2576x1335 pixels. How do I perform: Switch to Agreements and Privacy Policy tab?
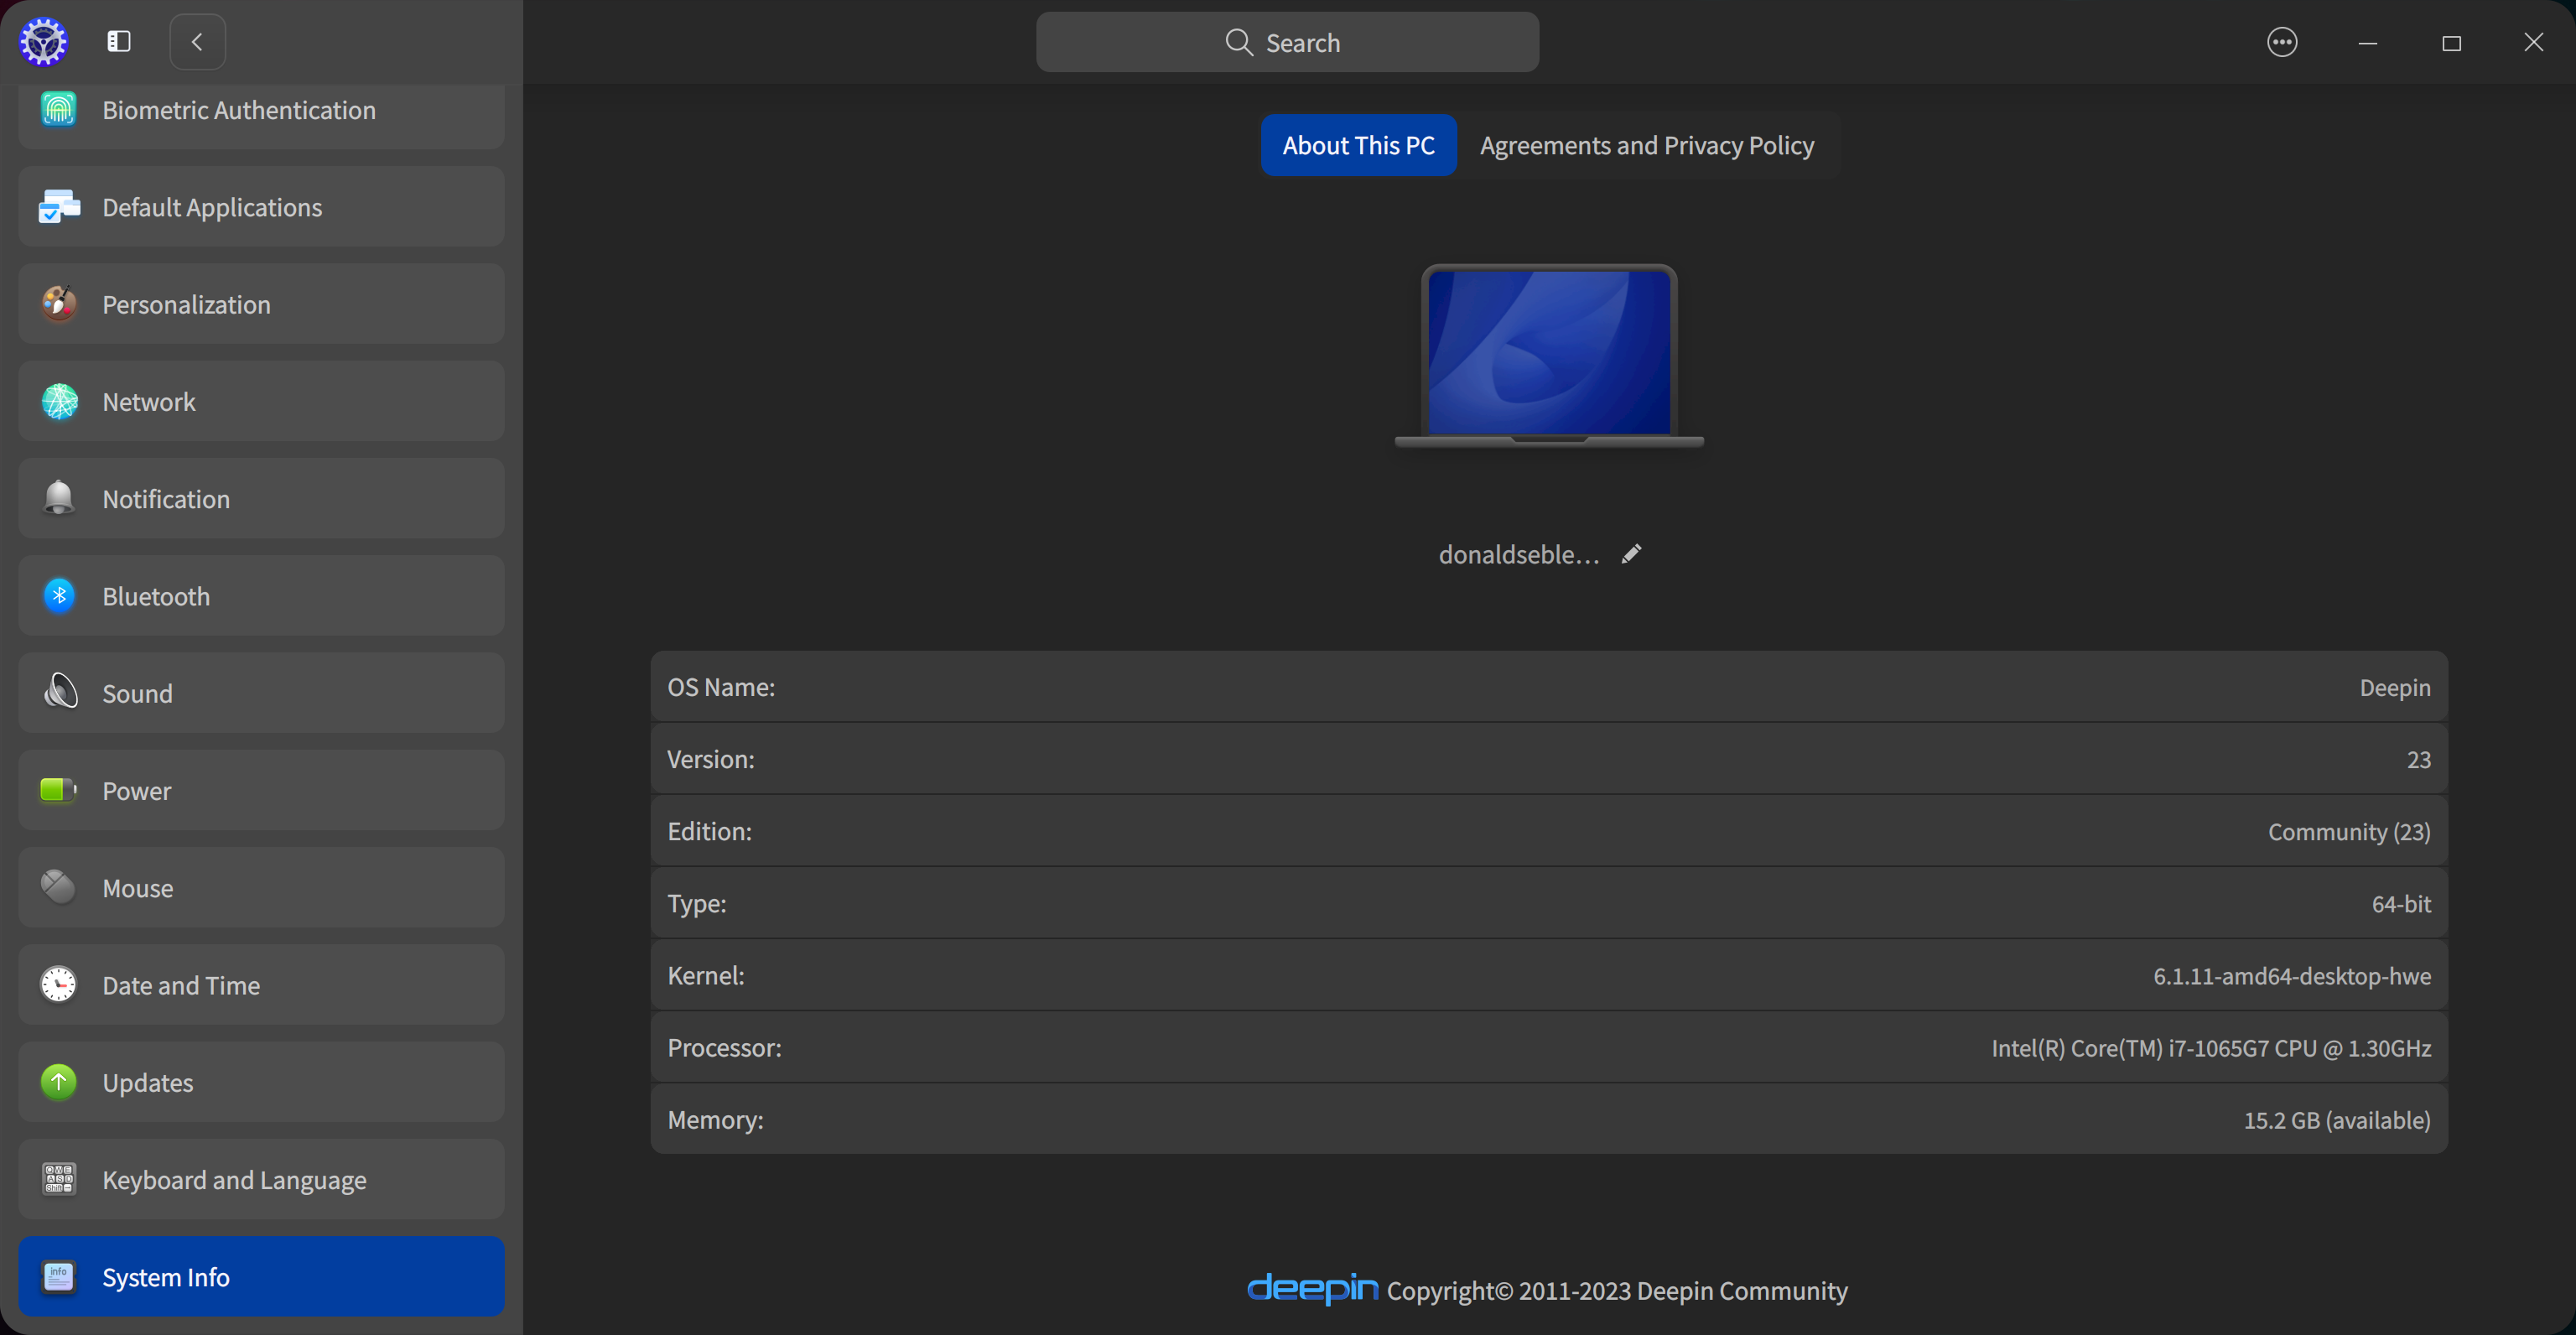click(1646, 145)
